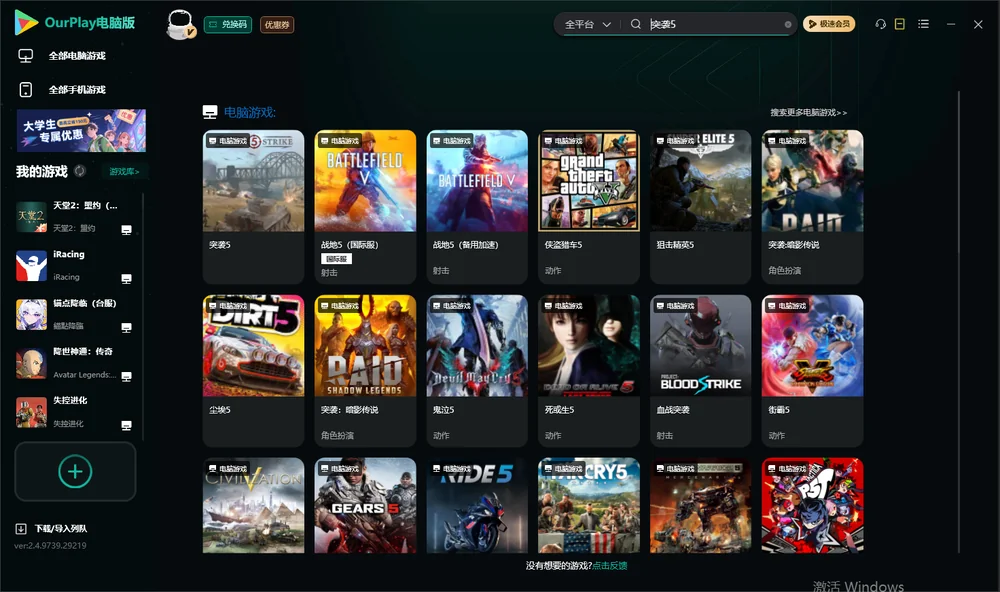Click PC icon in 失控进化 row
The width and height of the screenshot is (1000, 592).
point(126,426)
